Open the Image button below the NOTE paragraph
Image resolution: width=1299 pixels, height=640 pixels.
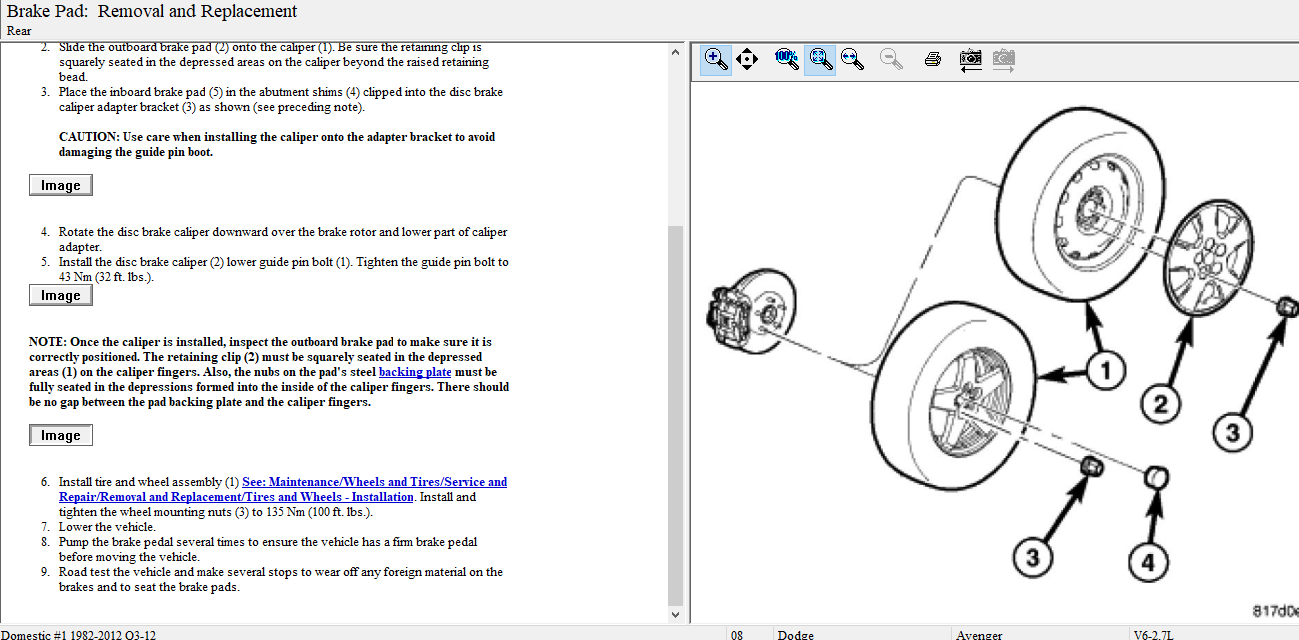click(60, 435)
